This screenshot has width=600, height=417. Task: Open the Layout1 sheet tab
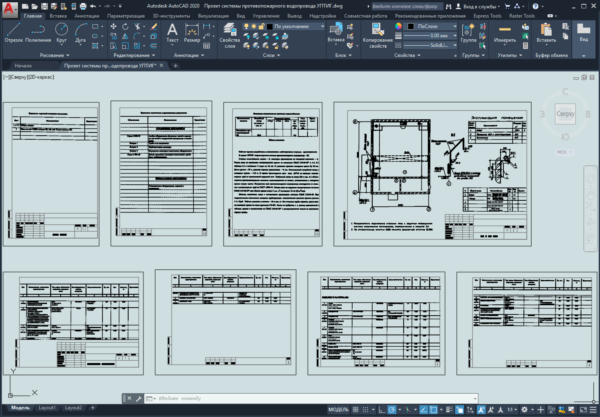(x=47, y=408)
